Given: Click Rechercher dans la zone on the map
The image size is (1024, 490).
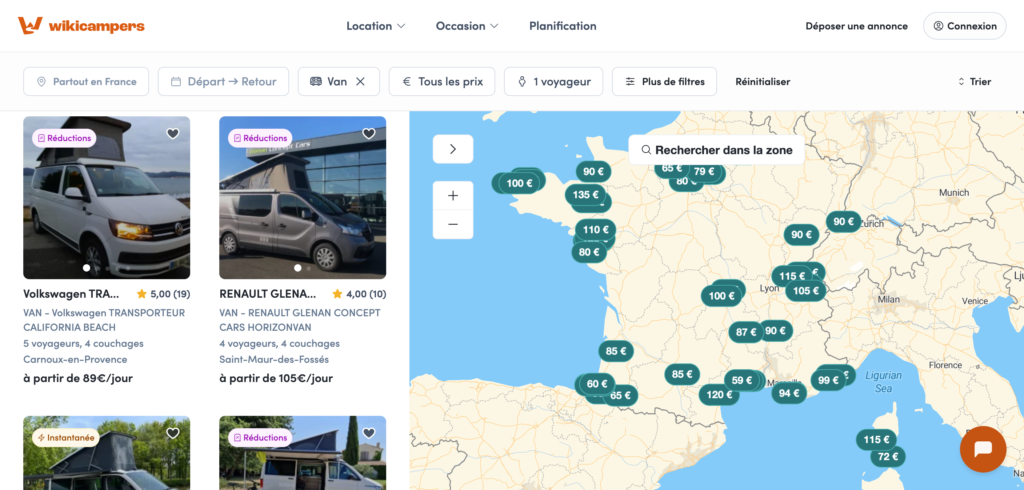Looking at the screenshot, I should [x=716, y=150].
